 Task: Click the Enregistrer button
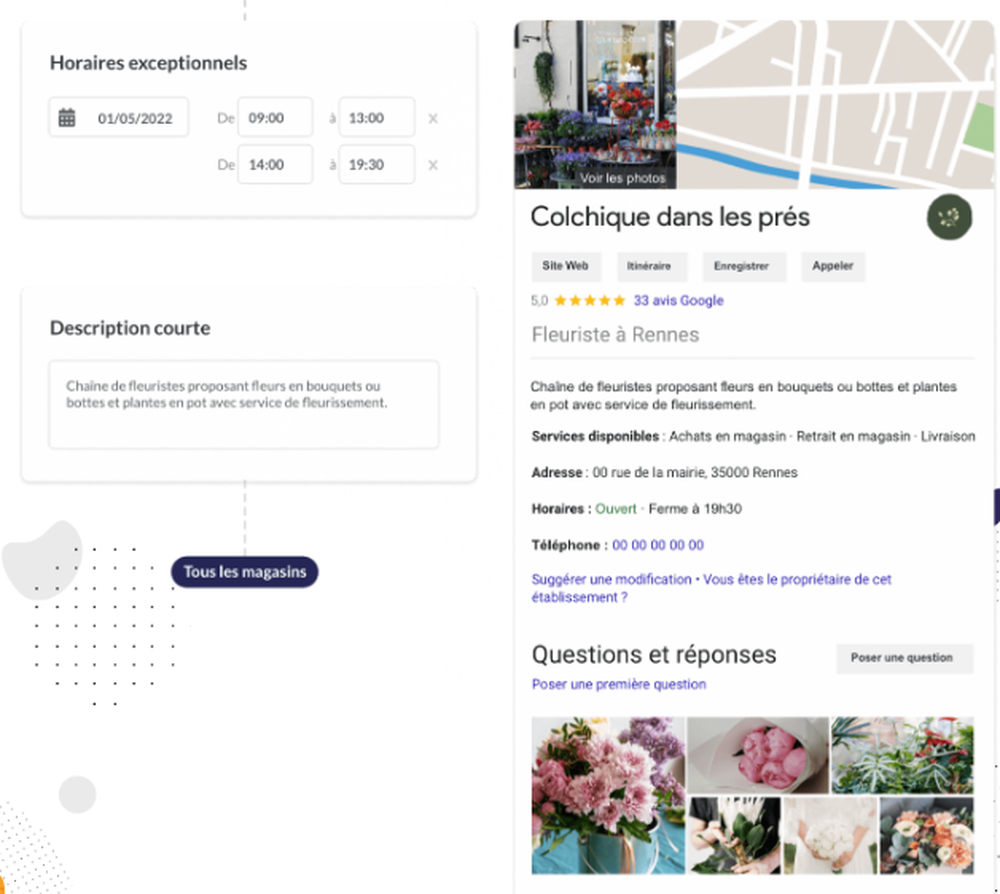pos(744,267)
